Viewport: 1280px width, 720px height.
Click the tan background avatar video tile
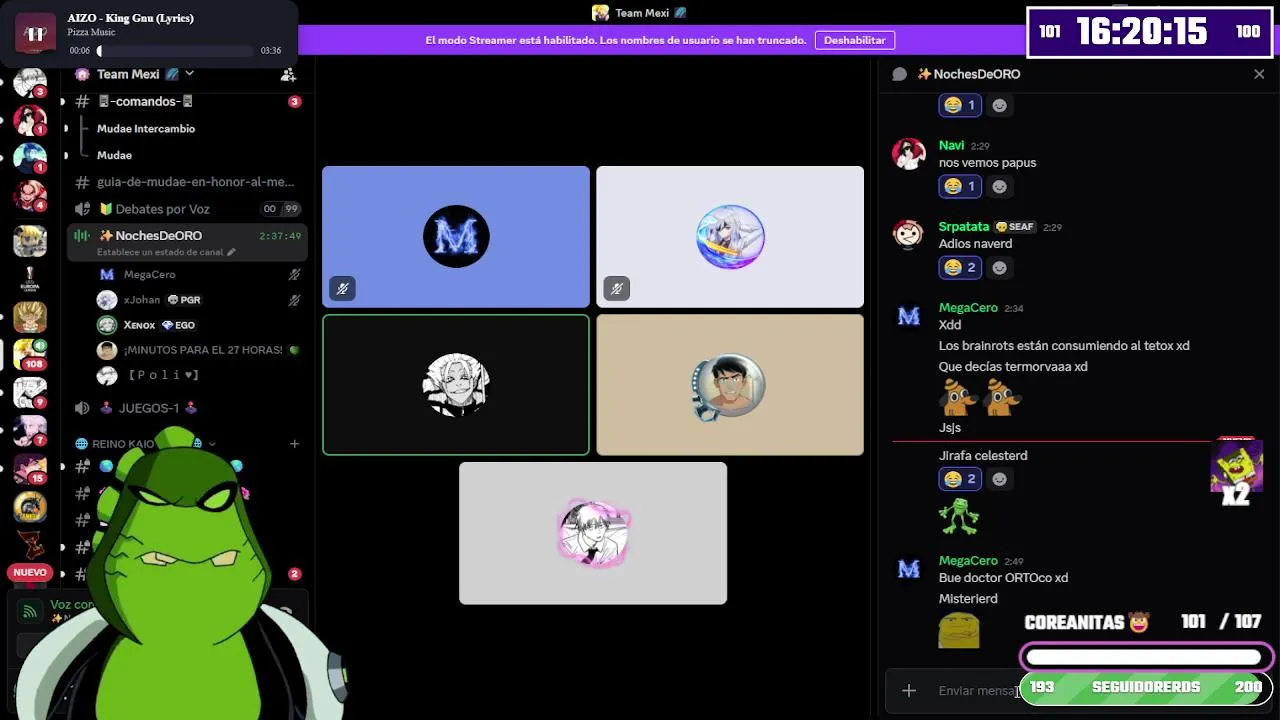(730, 385)
